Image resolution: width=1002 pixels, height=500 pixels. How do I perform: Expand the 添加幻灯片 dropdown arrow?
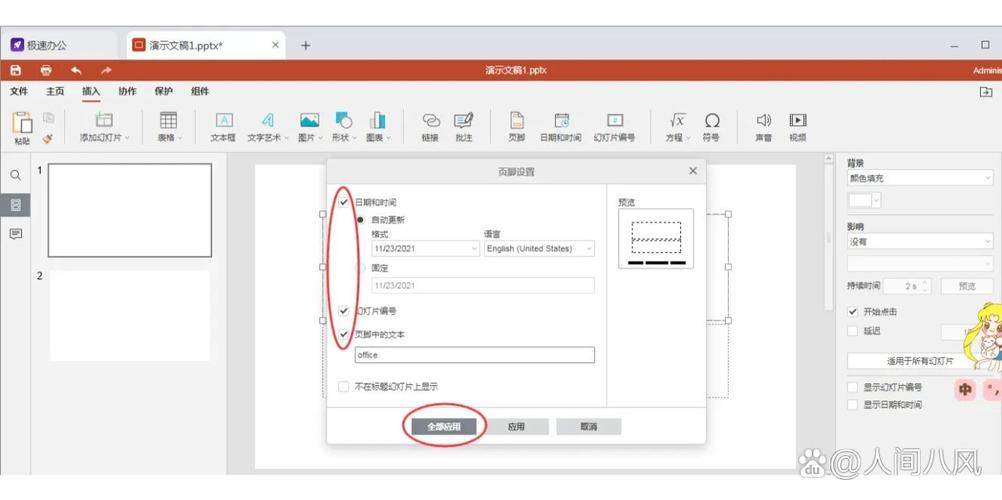pos(127,137)
